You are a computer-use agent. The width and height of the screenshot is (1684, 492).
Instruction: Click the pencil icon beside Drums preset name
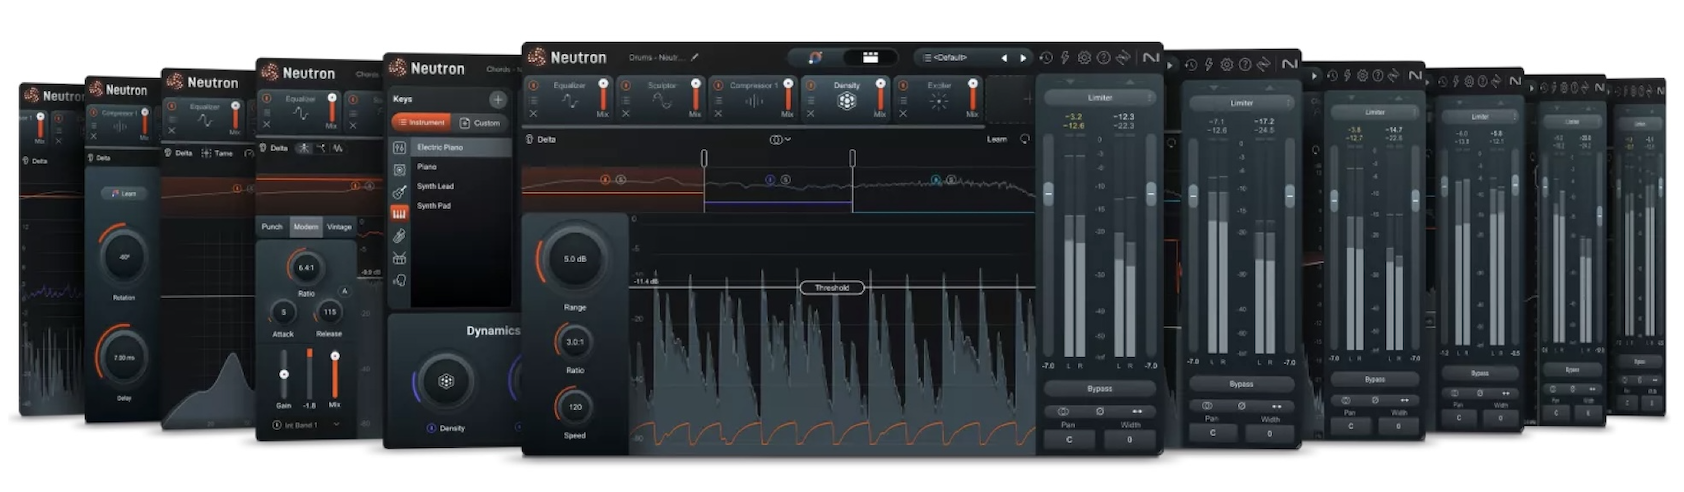click(695, 58)
